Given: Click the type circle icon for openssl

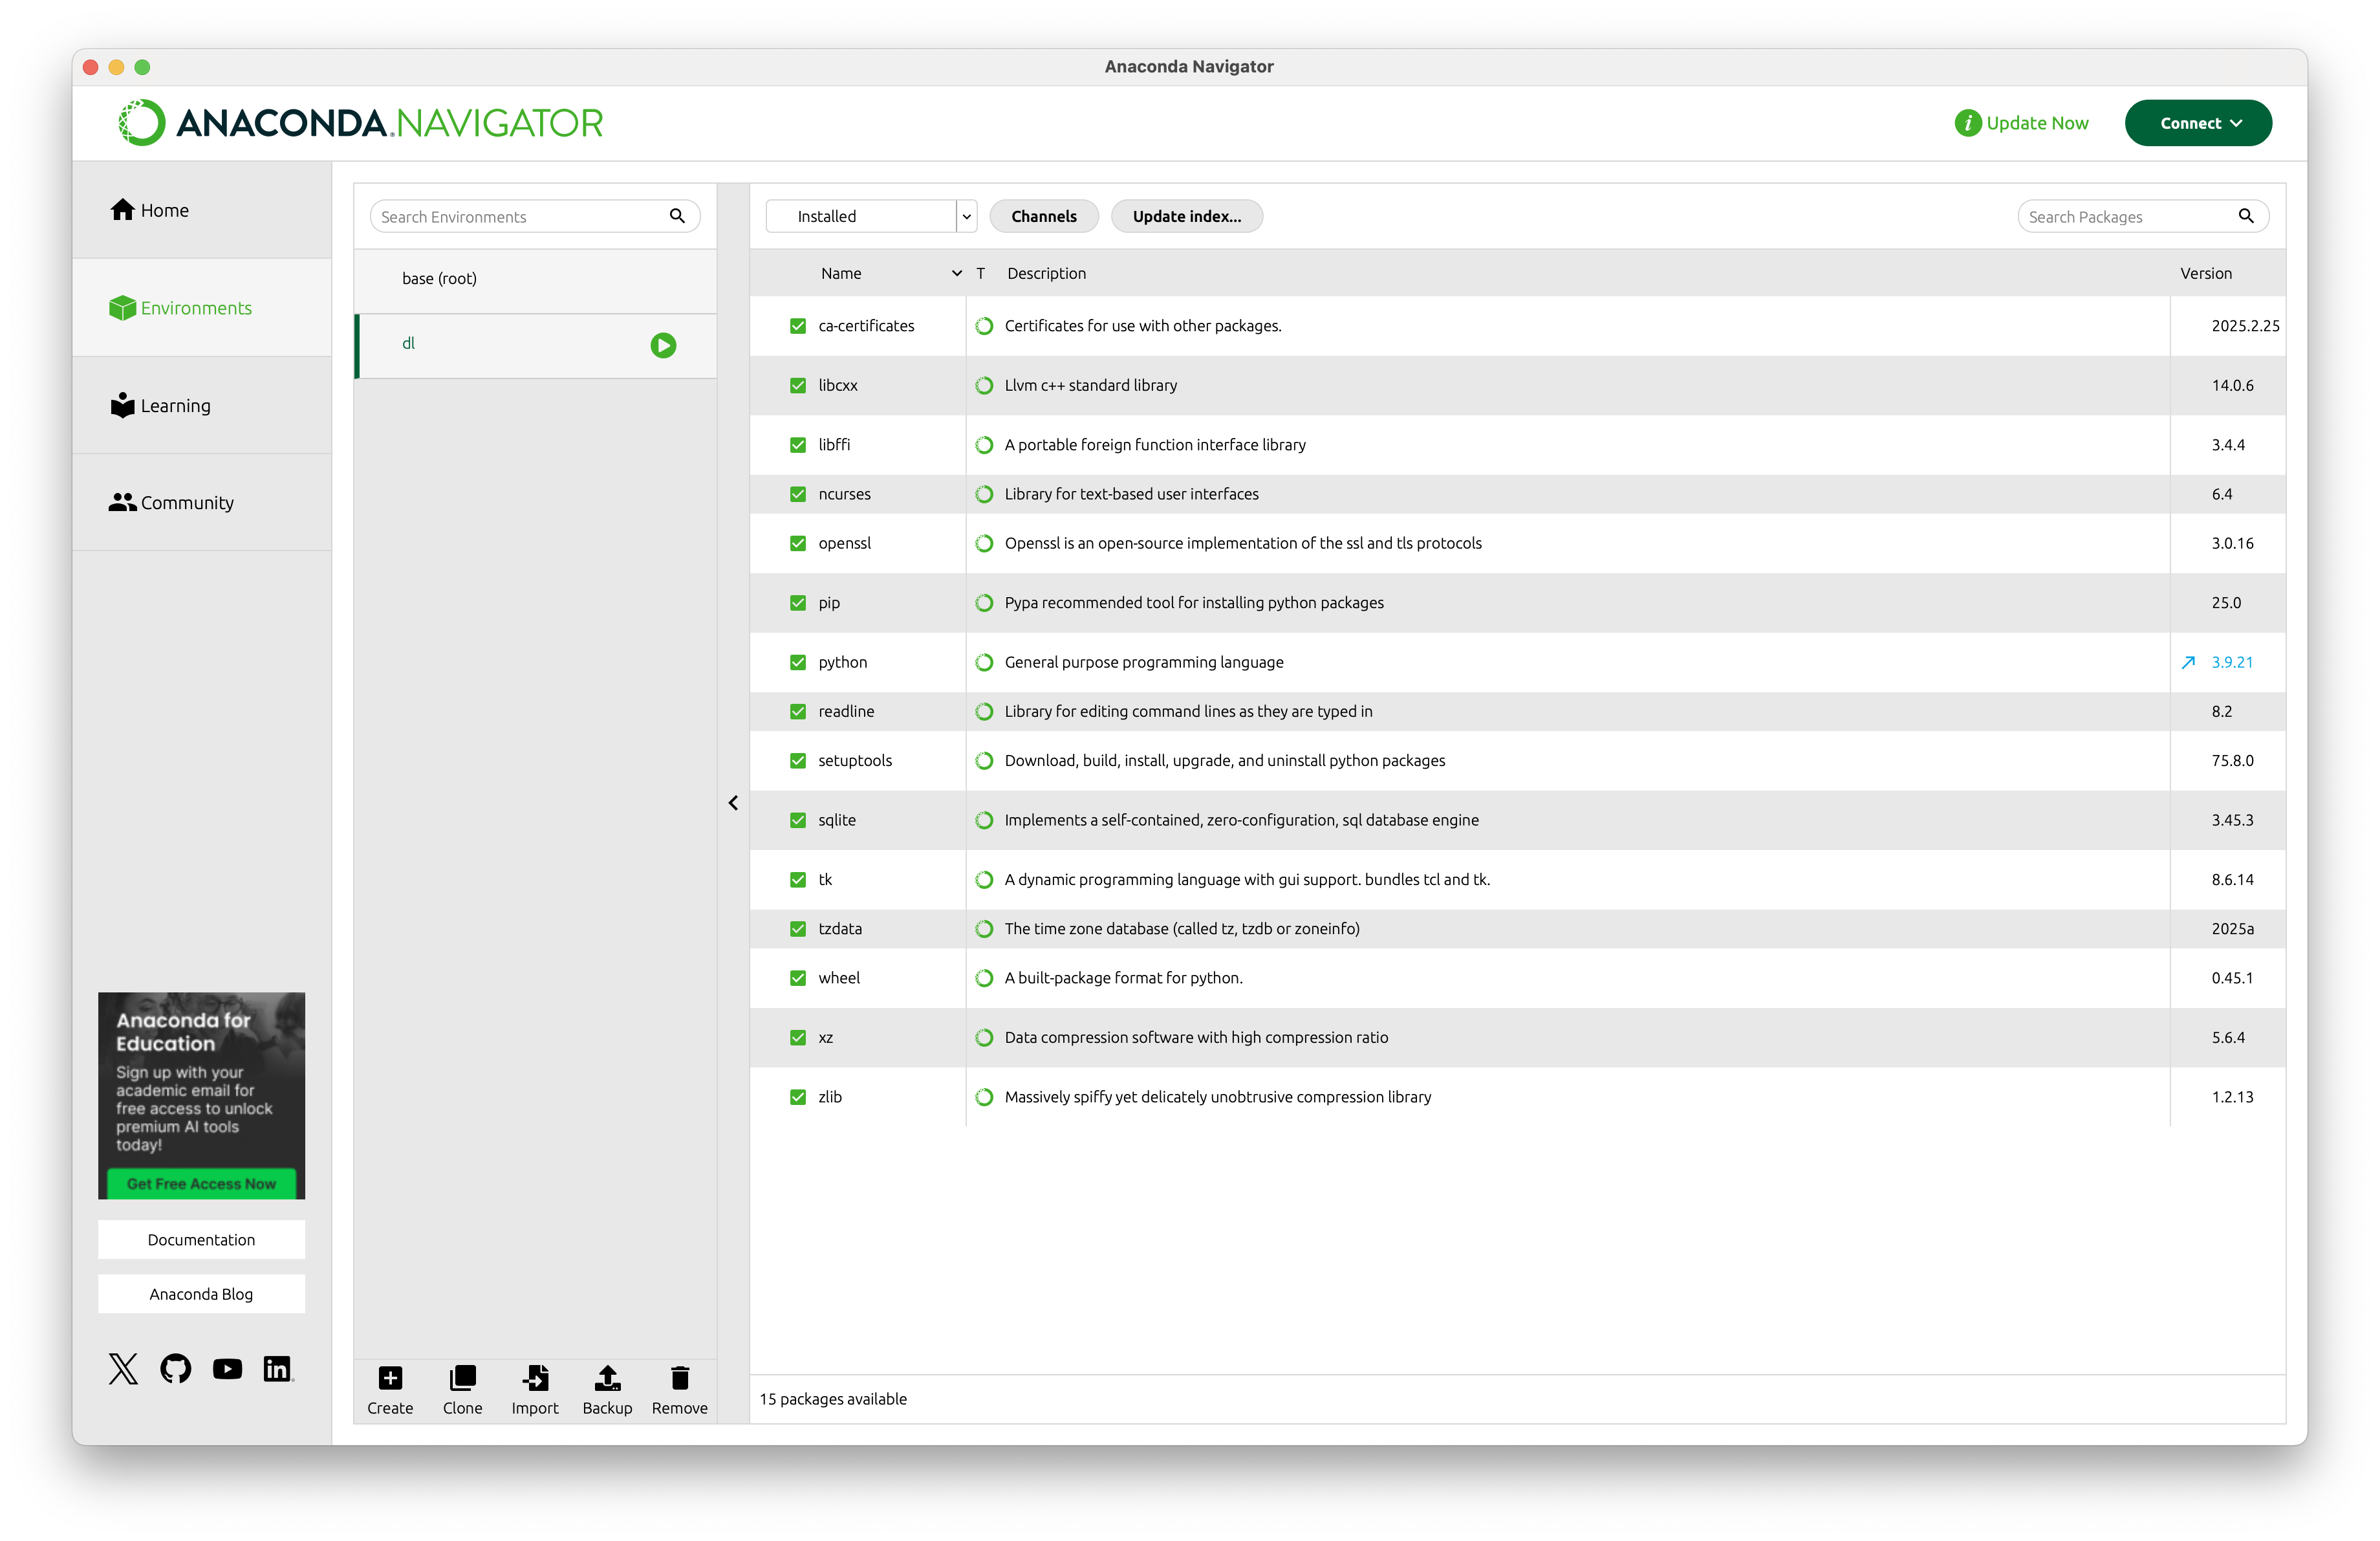Looking at the screenshot, I should tap(984, 543).
